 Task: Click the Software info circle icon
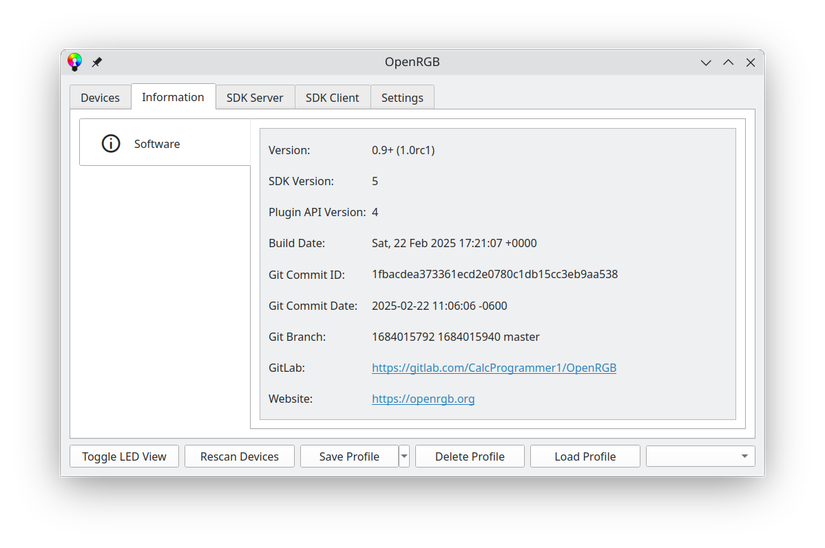coord(110,144)
